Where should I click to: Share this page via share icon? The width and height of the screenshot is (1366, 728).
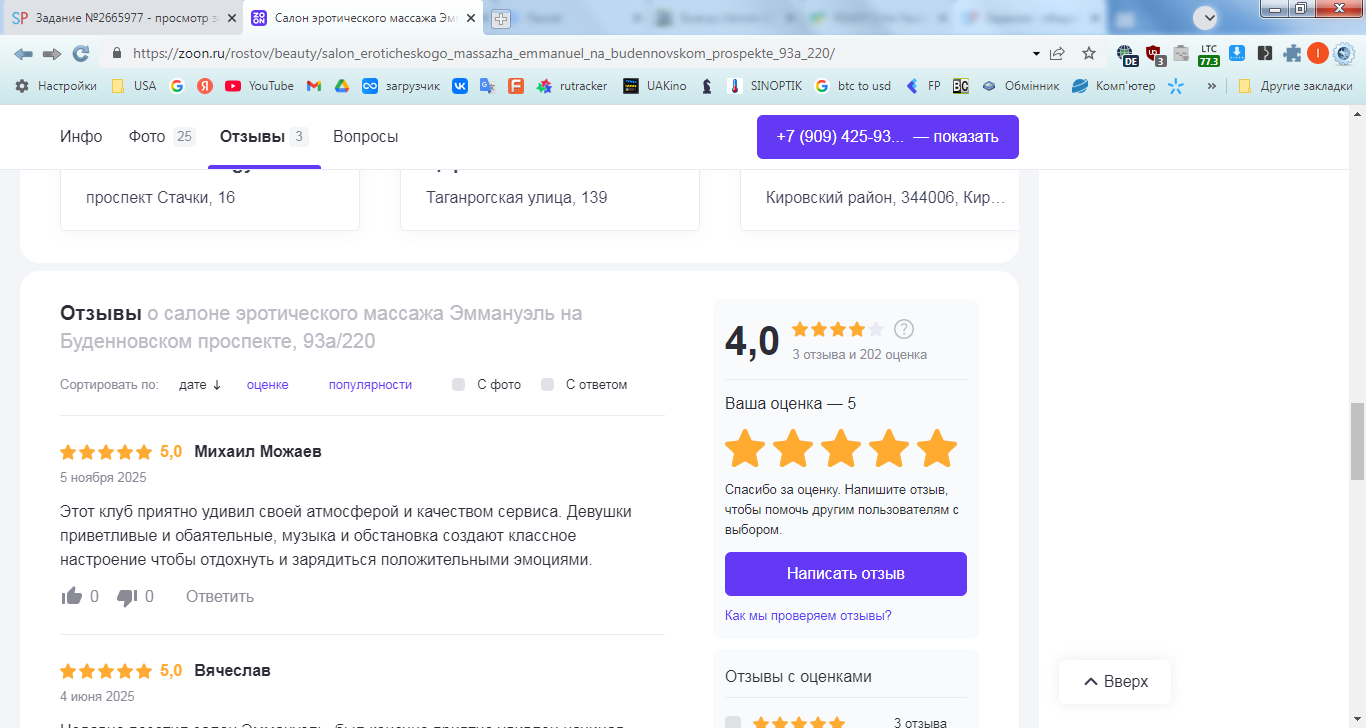[x=1057, y=54]
